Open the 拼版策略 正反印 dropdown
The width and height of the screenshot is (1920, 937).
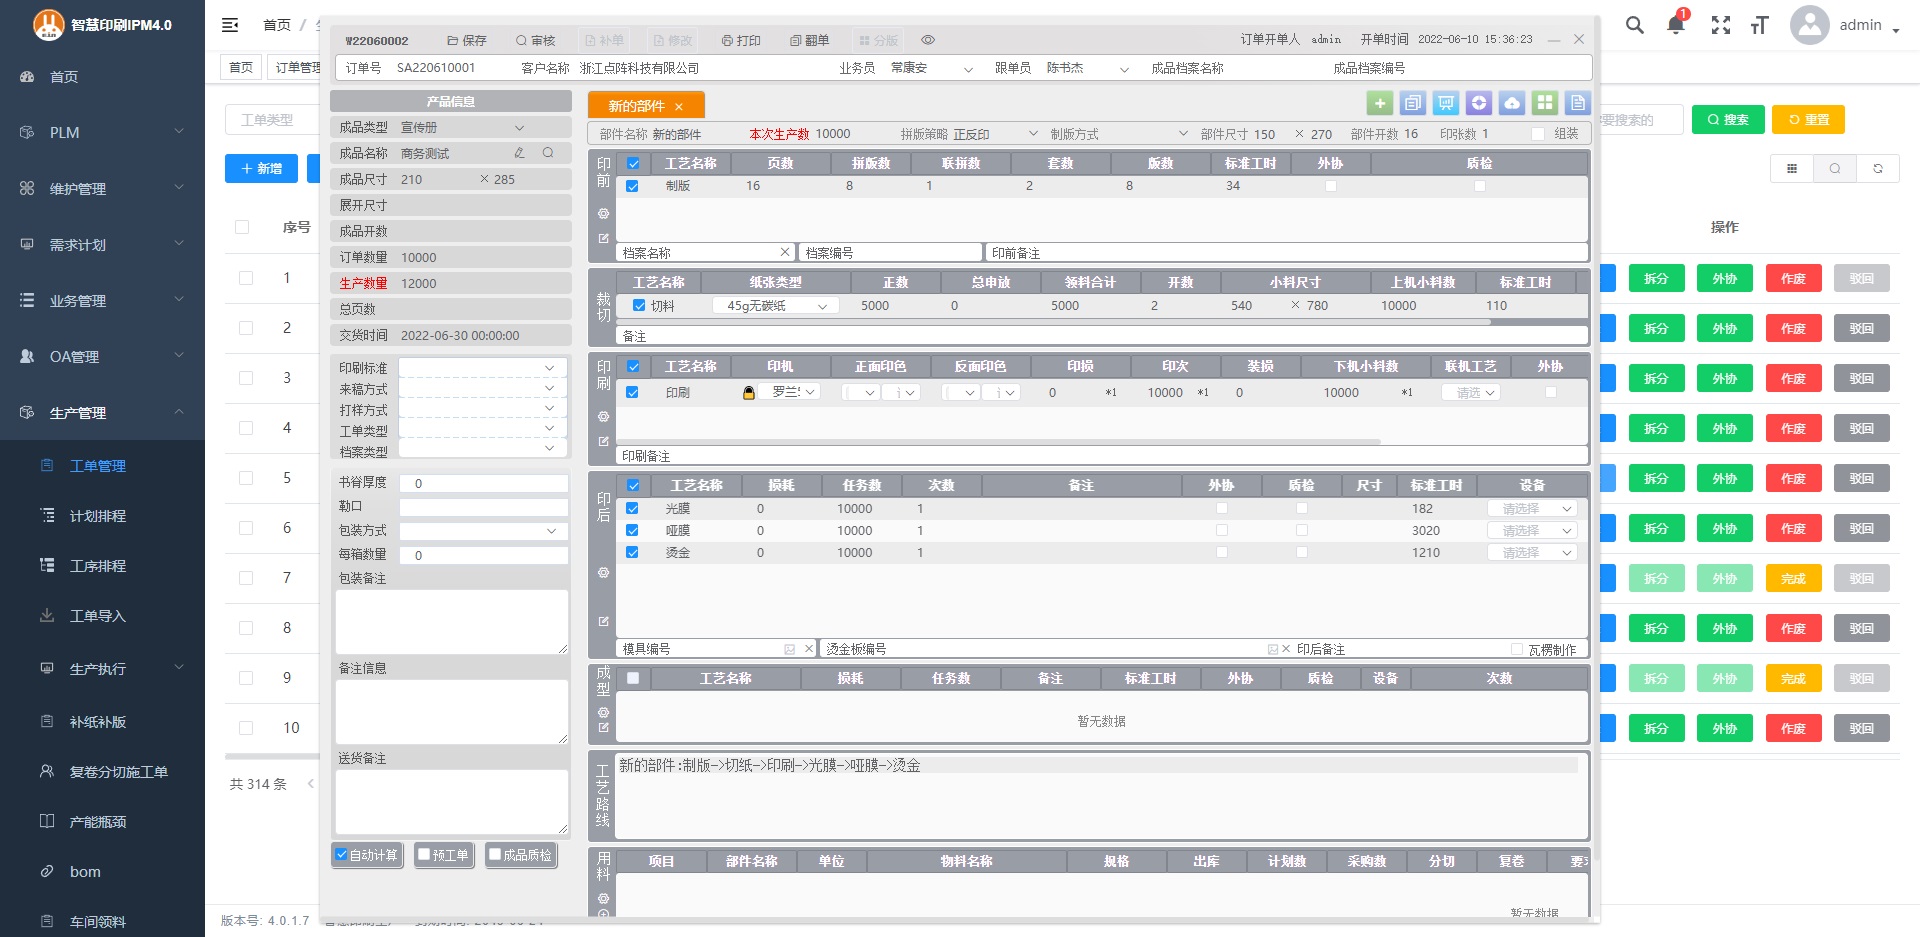coord(1032,134)
